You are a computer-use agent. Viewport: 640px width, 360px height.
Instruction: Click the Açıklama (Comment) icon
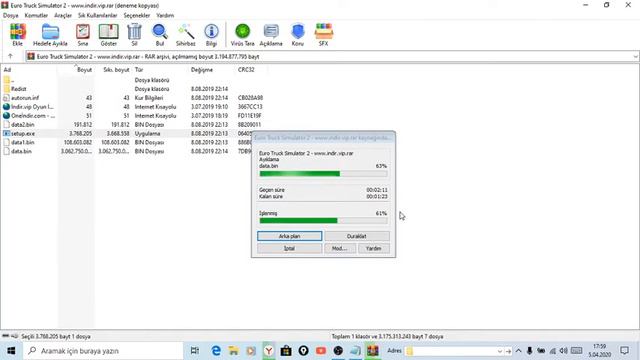pyautogui.click(x=271, y=34)
